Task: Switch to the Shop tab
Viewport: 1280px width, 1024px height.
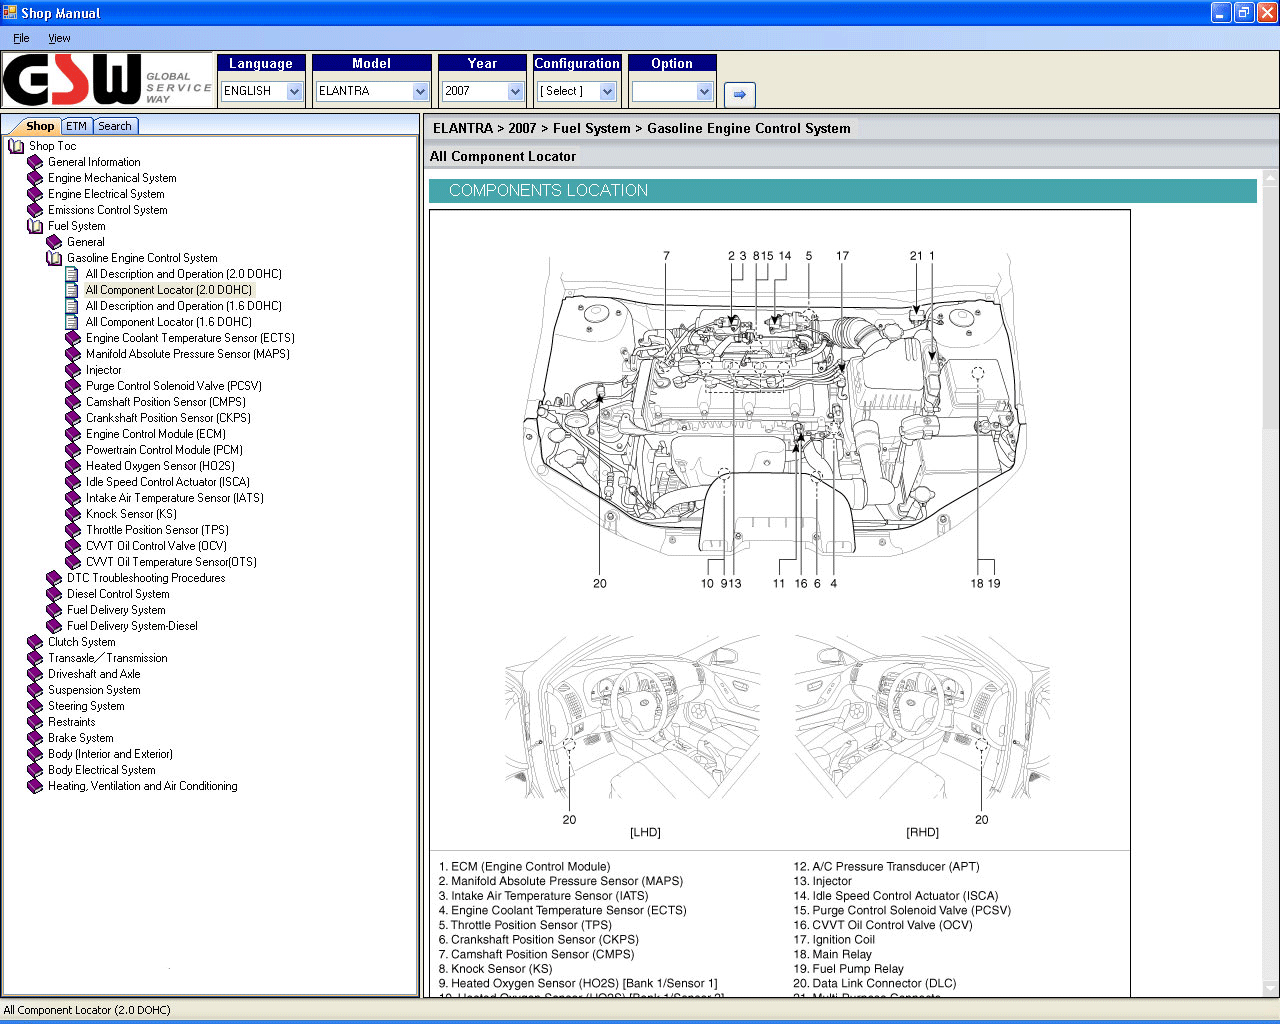Action: [40, 126]
